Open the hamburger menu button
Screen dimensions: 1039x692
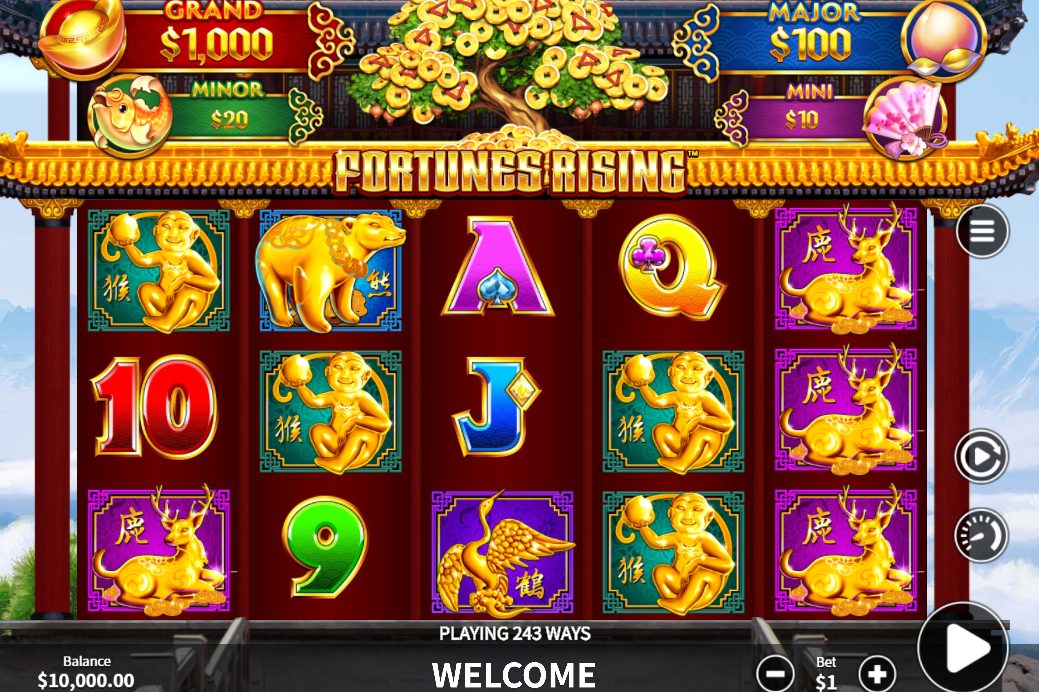pos(982,231)
